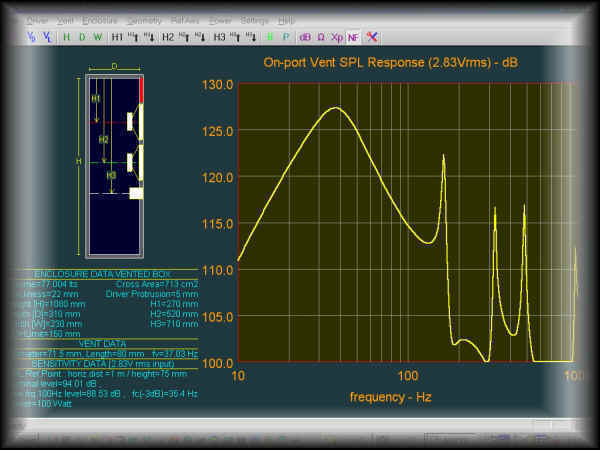Click the green H height icon

[67, 37]
